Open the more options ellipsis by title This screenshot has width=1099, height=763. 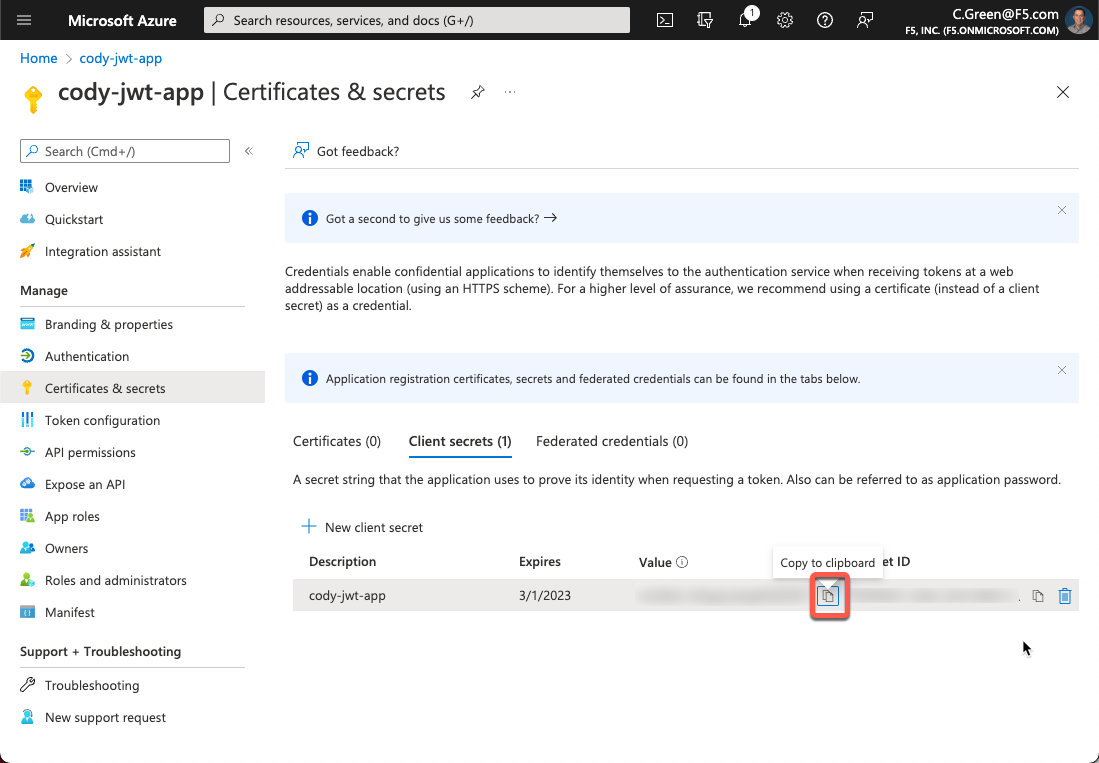(x=510, y=92)
